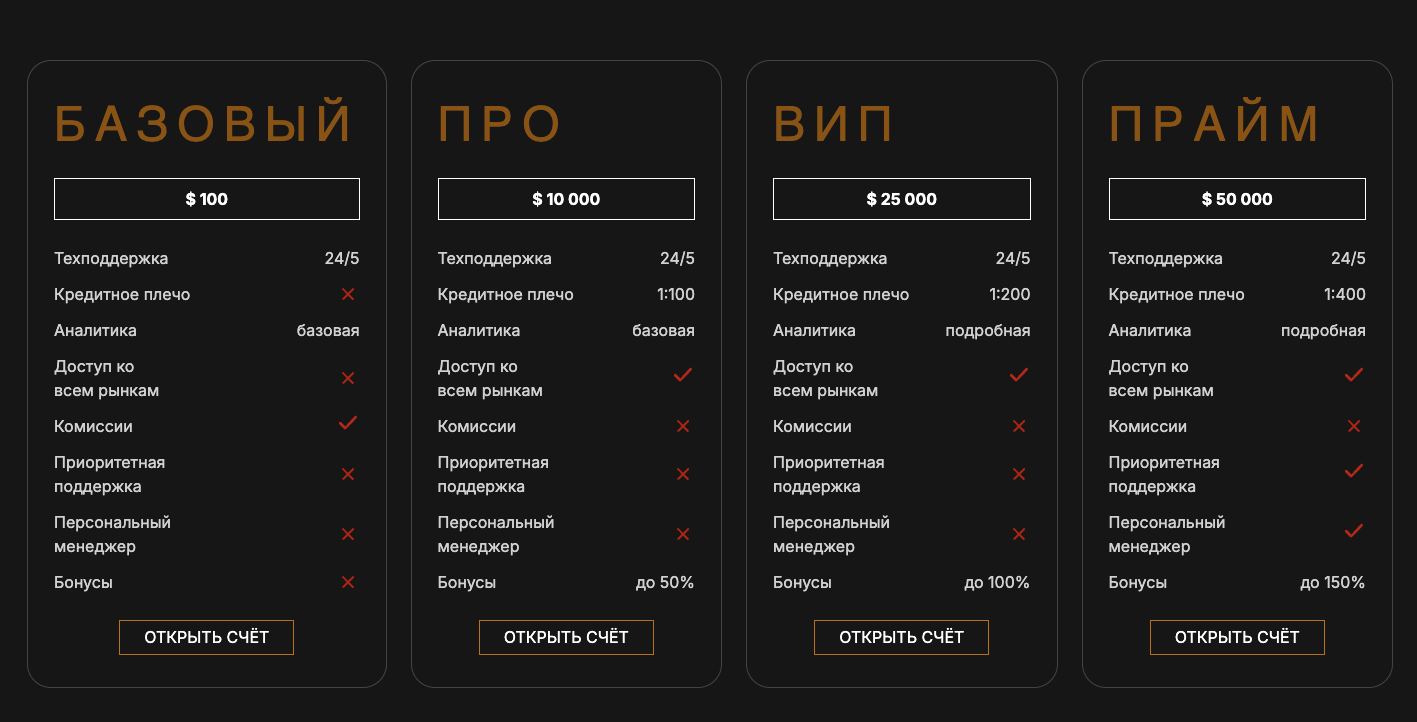Click the $ 10 000 price box in ПРО

point(566,198)
